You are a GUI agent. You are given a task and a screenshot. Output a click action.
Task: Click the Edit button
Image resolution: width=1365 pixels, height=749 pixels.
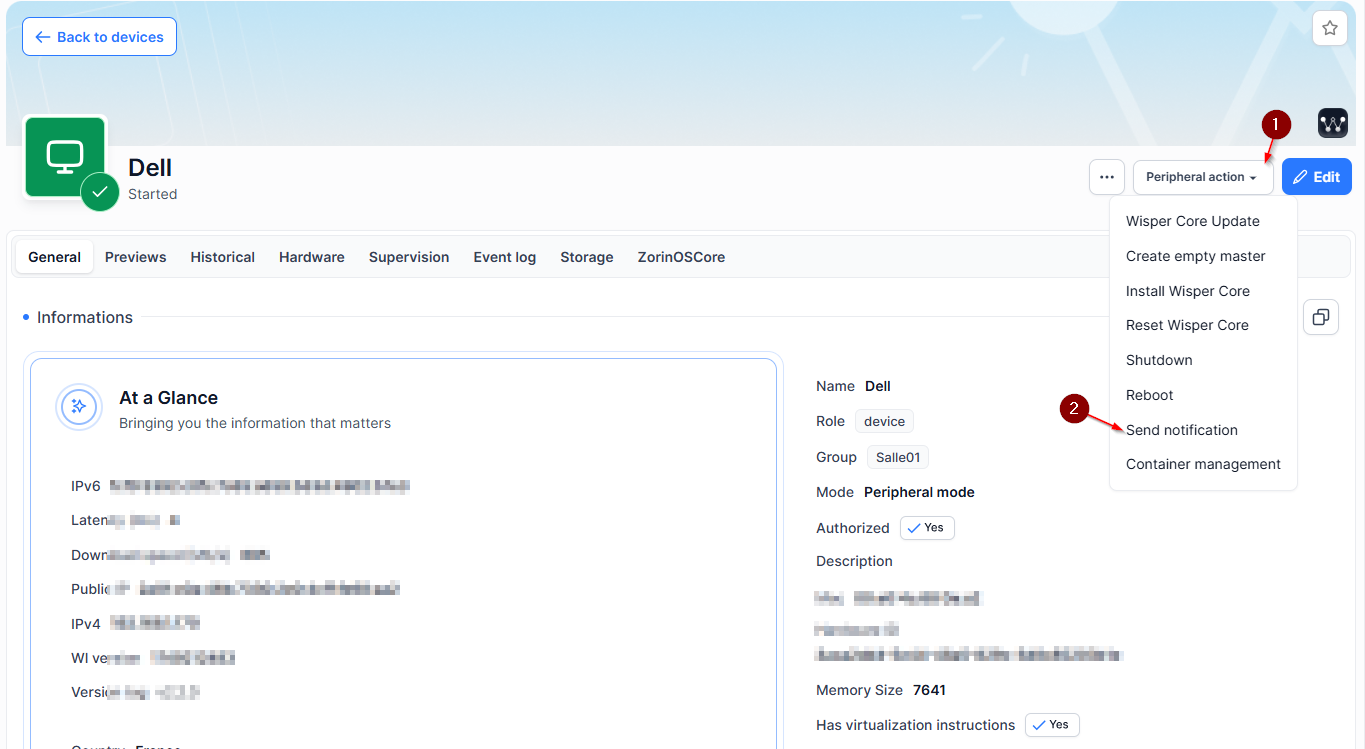(x=1316, y=177)
